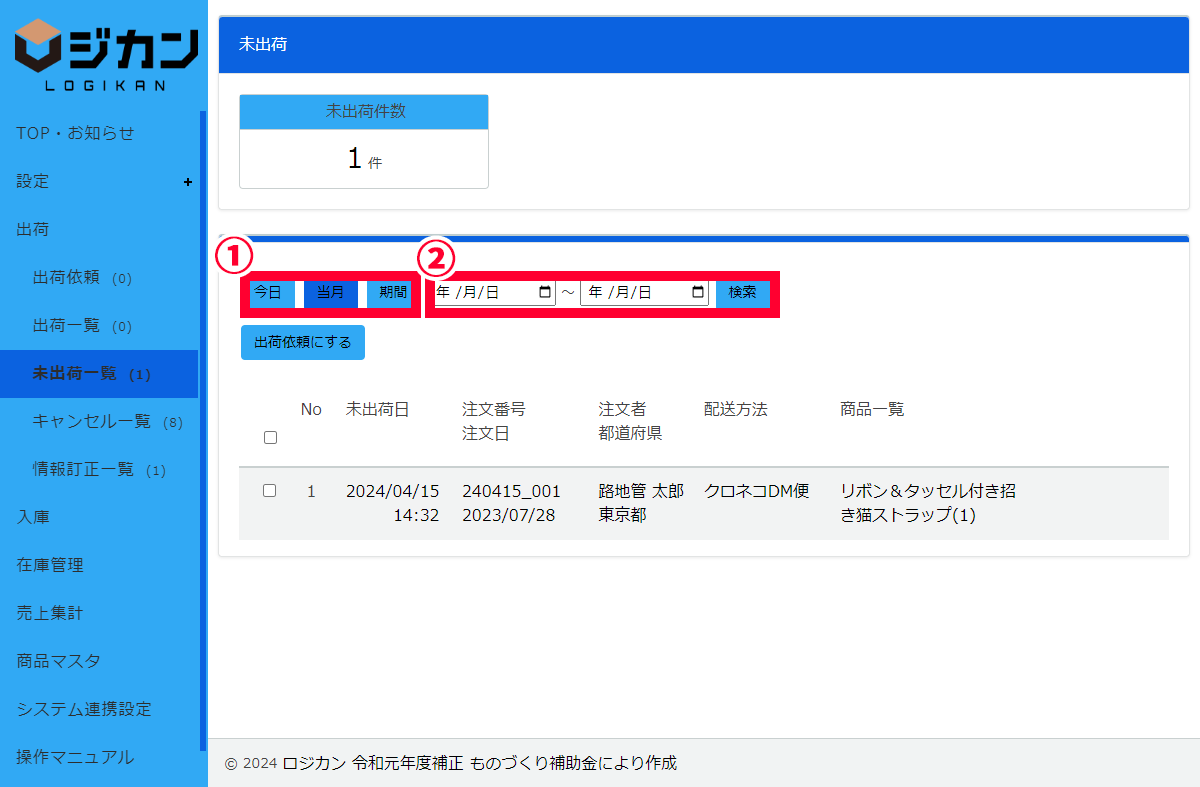This screenshot has width=1200, height=787.
Task: Check the row 1 order checkbox
Action: pyautogui.click(x=269, y=491)
